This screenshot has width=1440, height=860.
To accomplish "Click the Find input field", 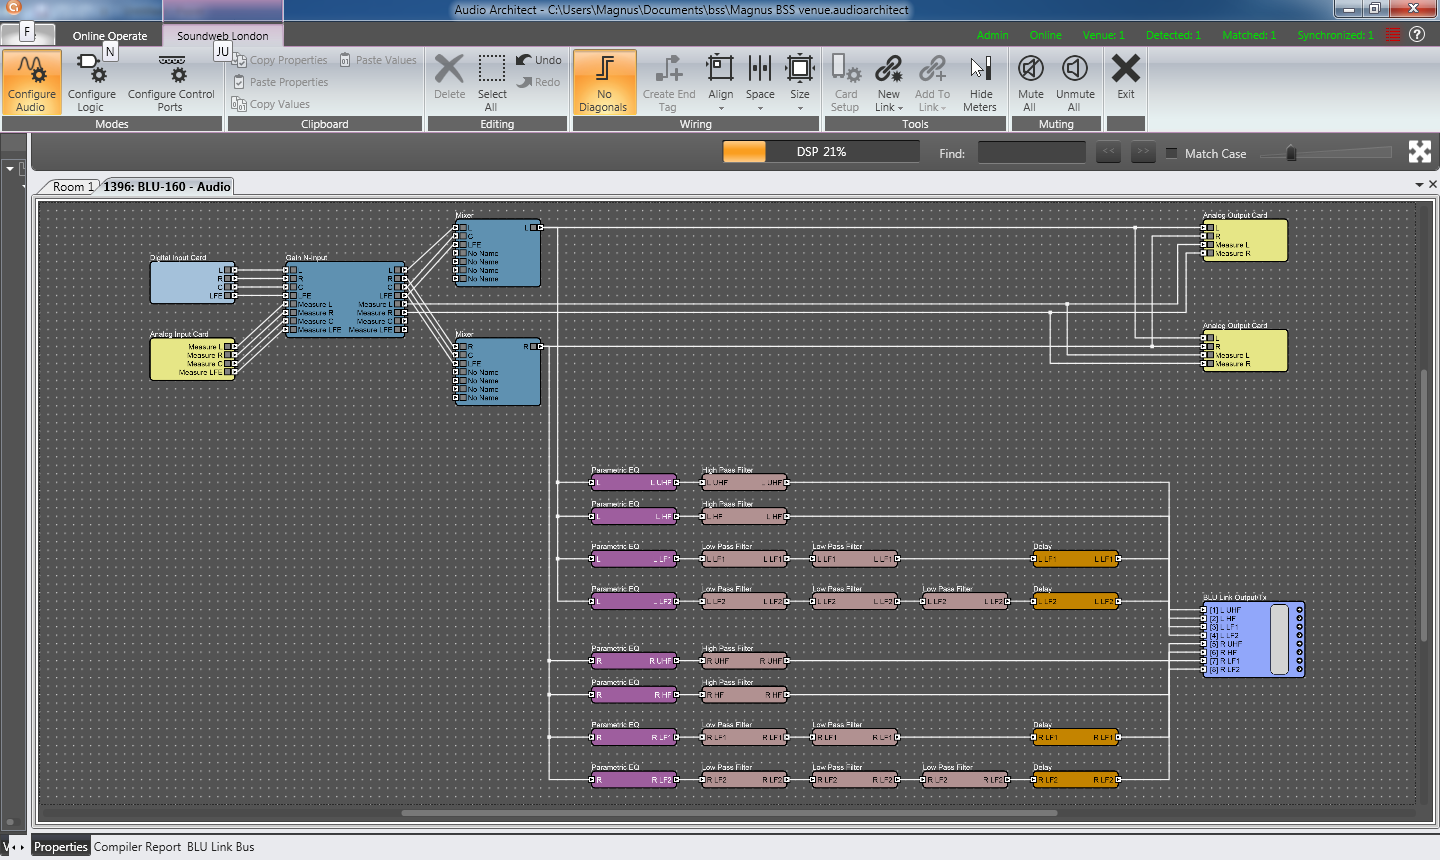I will 1031,152.
